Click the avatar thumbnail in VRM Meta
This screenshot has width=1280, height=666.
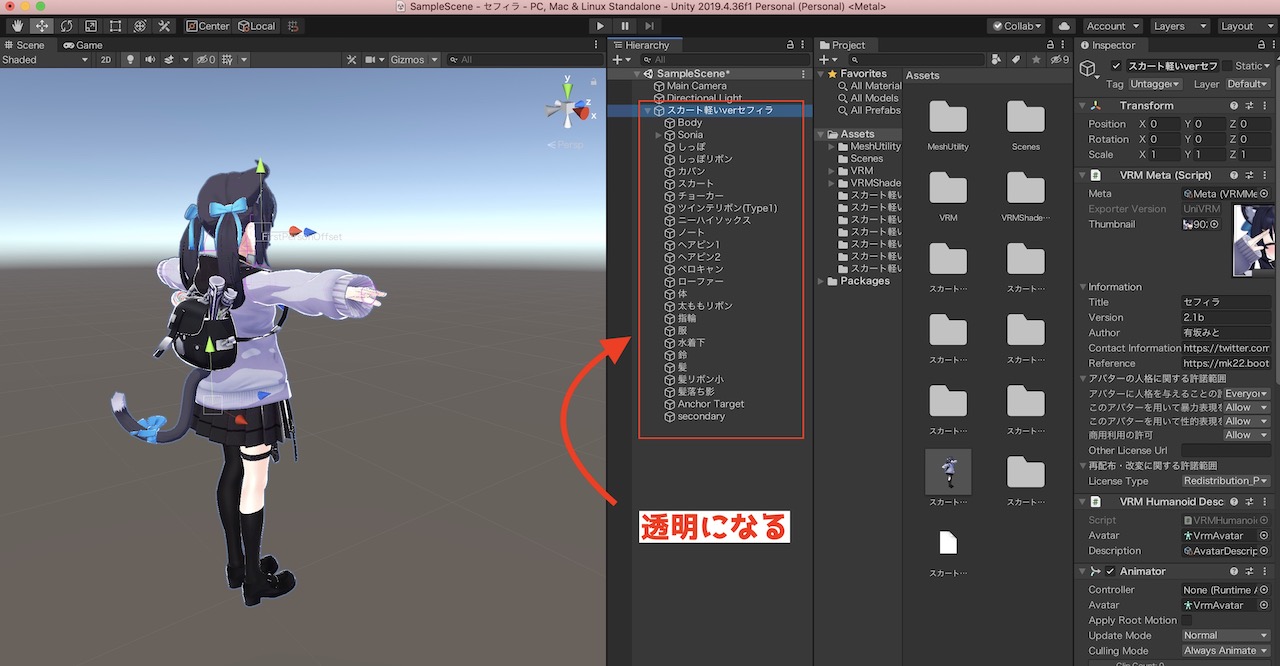click(1254, 238)
